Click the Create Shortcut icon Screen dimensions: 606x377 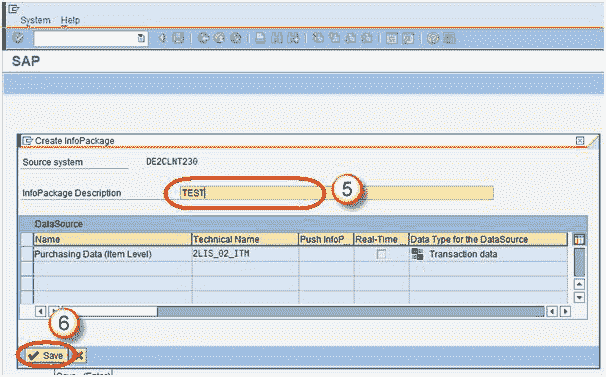(x=408, y=38)
